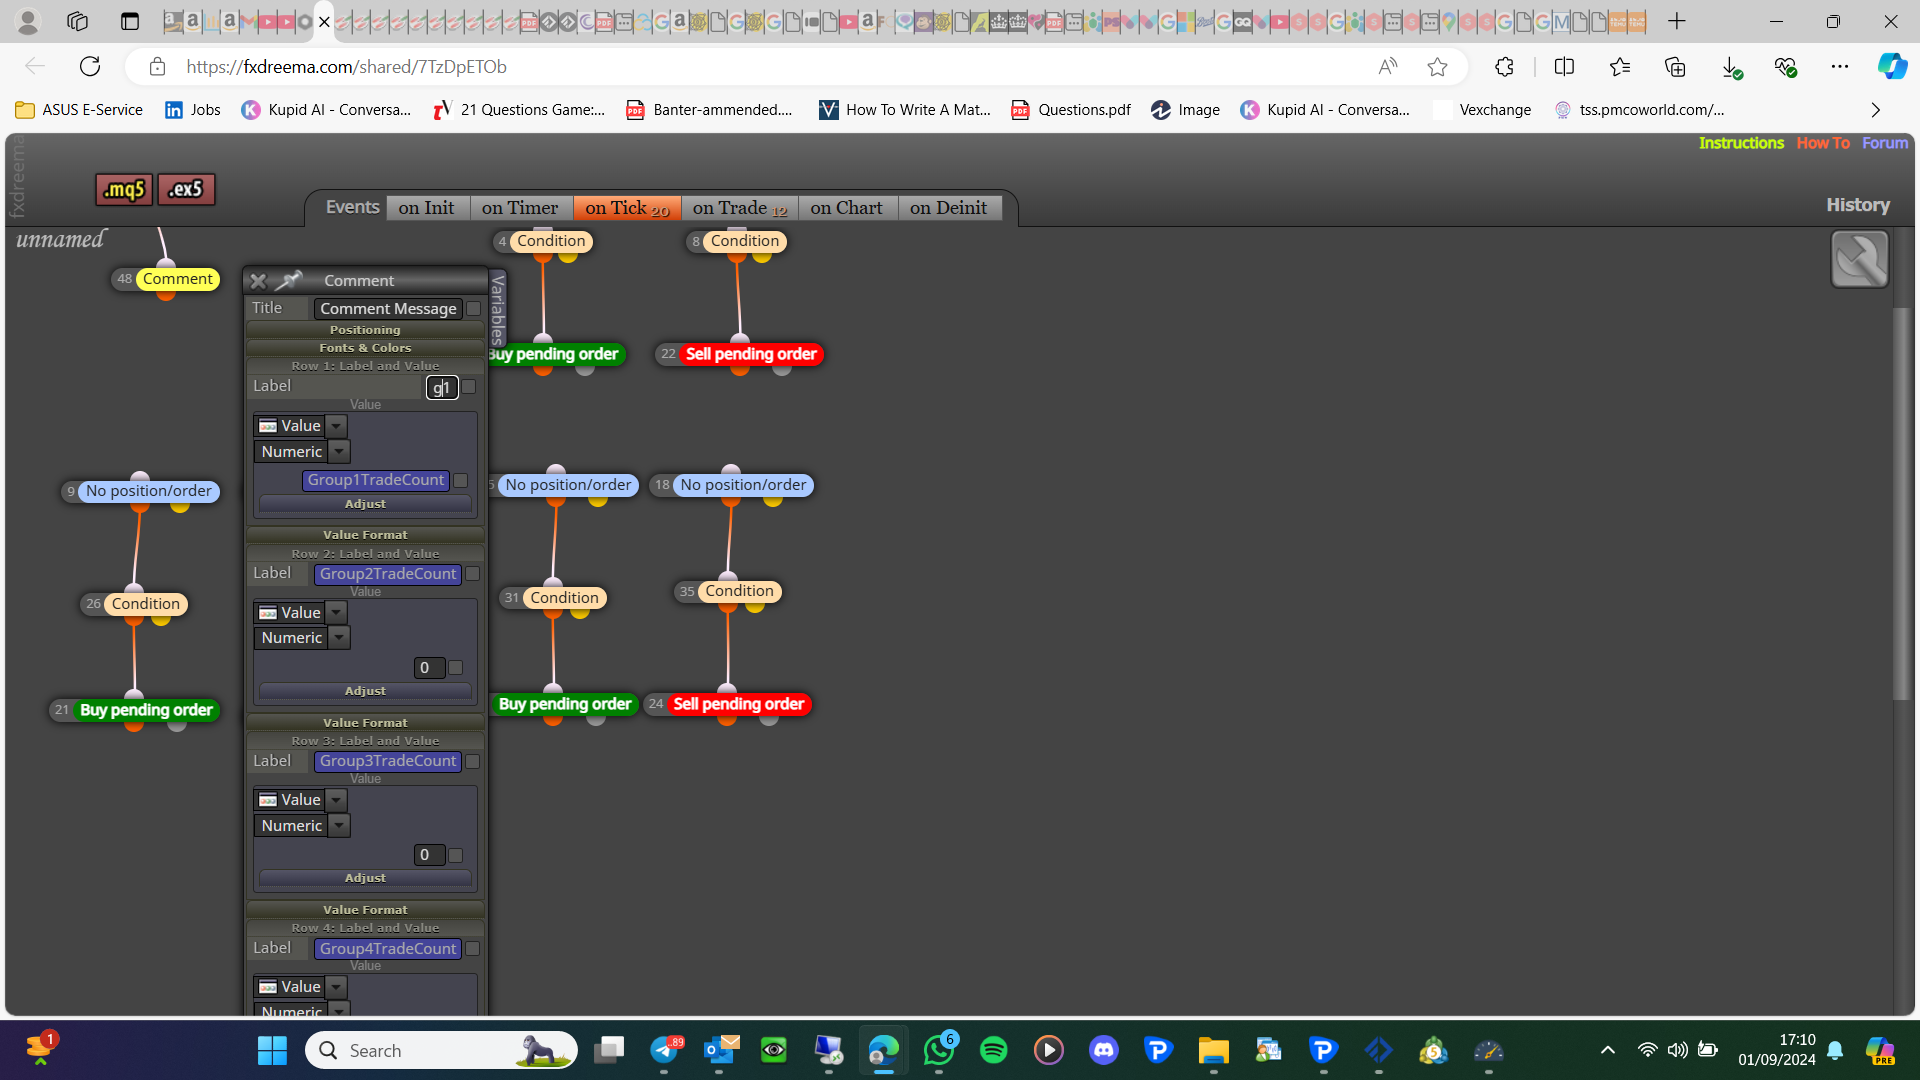Switch to the on Timer tab
The height and width of the screenshot is (1080, 1920).
point(520,208)
